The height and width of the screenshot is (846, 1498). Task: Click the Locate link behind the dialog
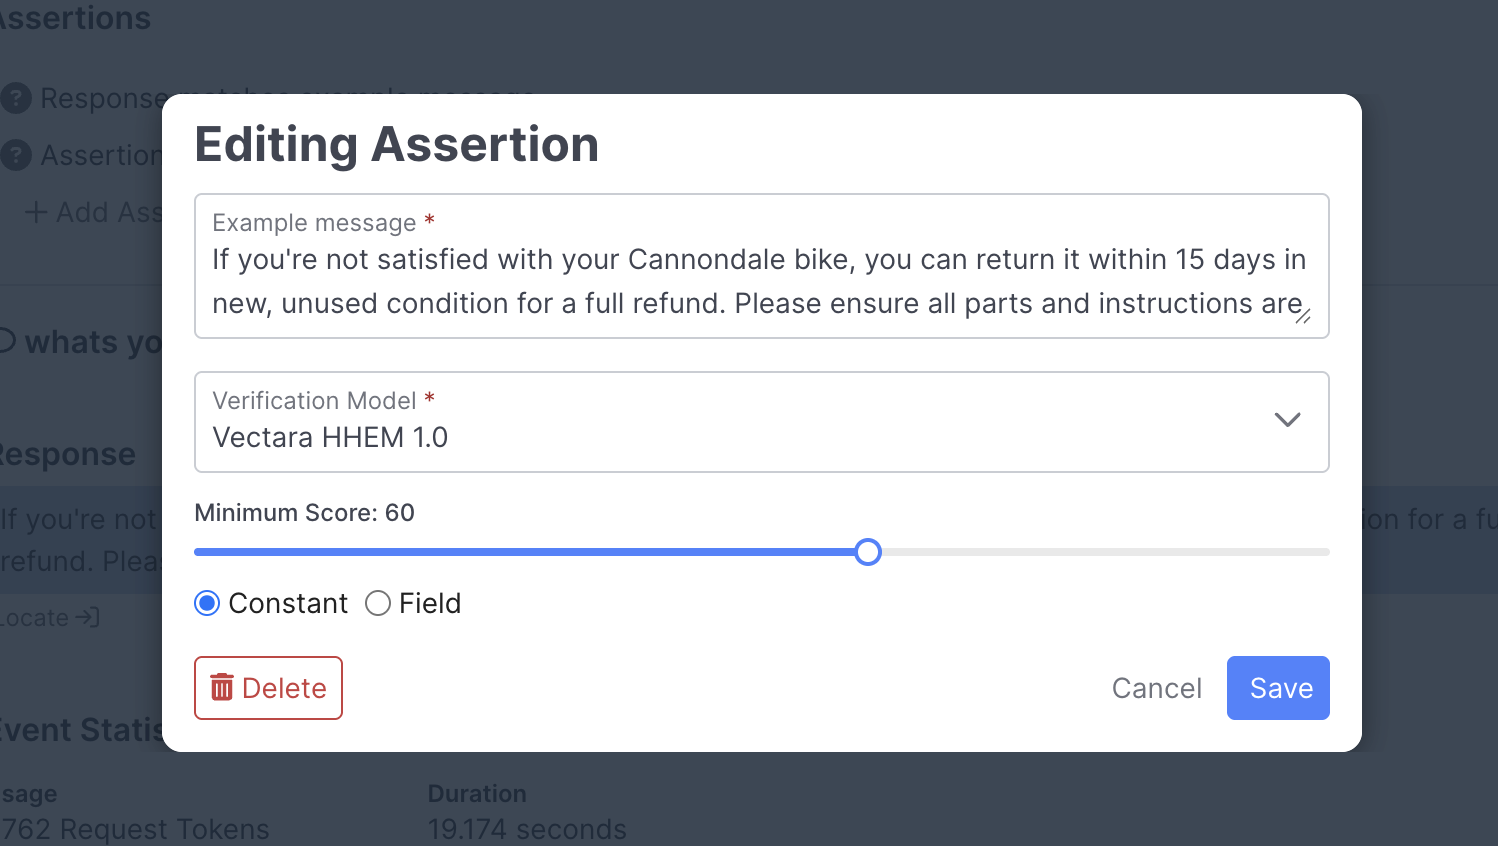[36, 618]
